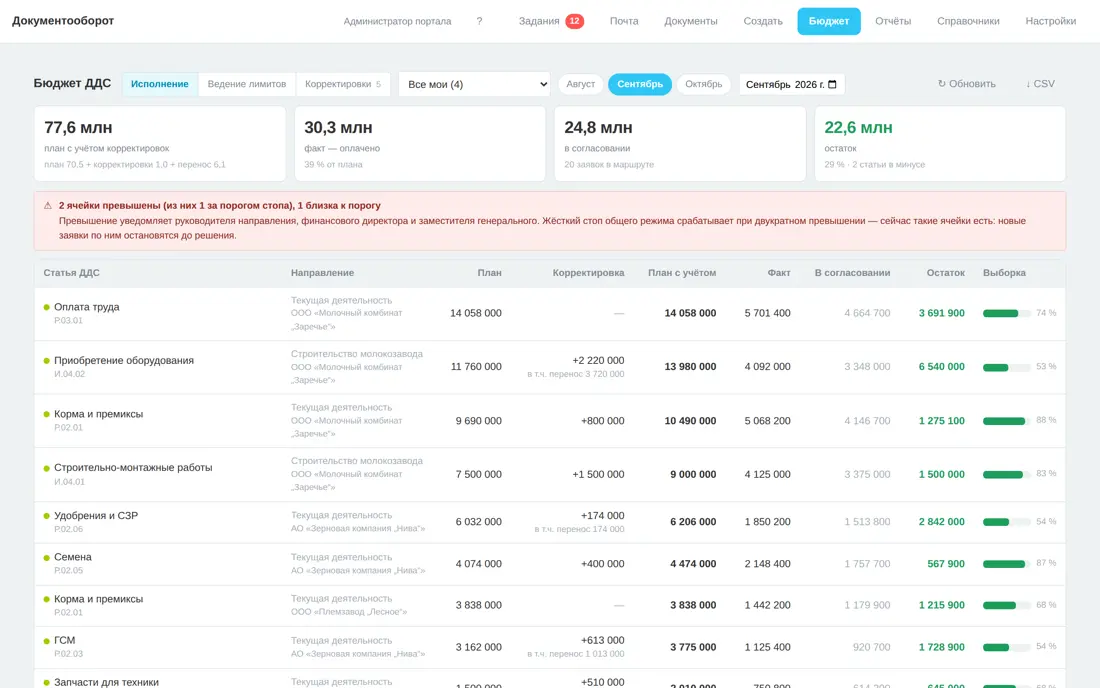
Task: Click the Факт column header
Action: coord(779,273)
